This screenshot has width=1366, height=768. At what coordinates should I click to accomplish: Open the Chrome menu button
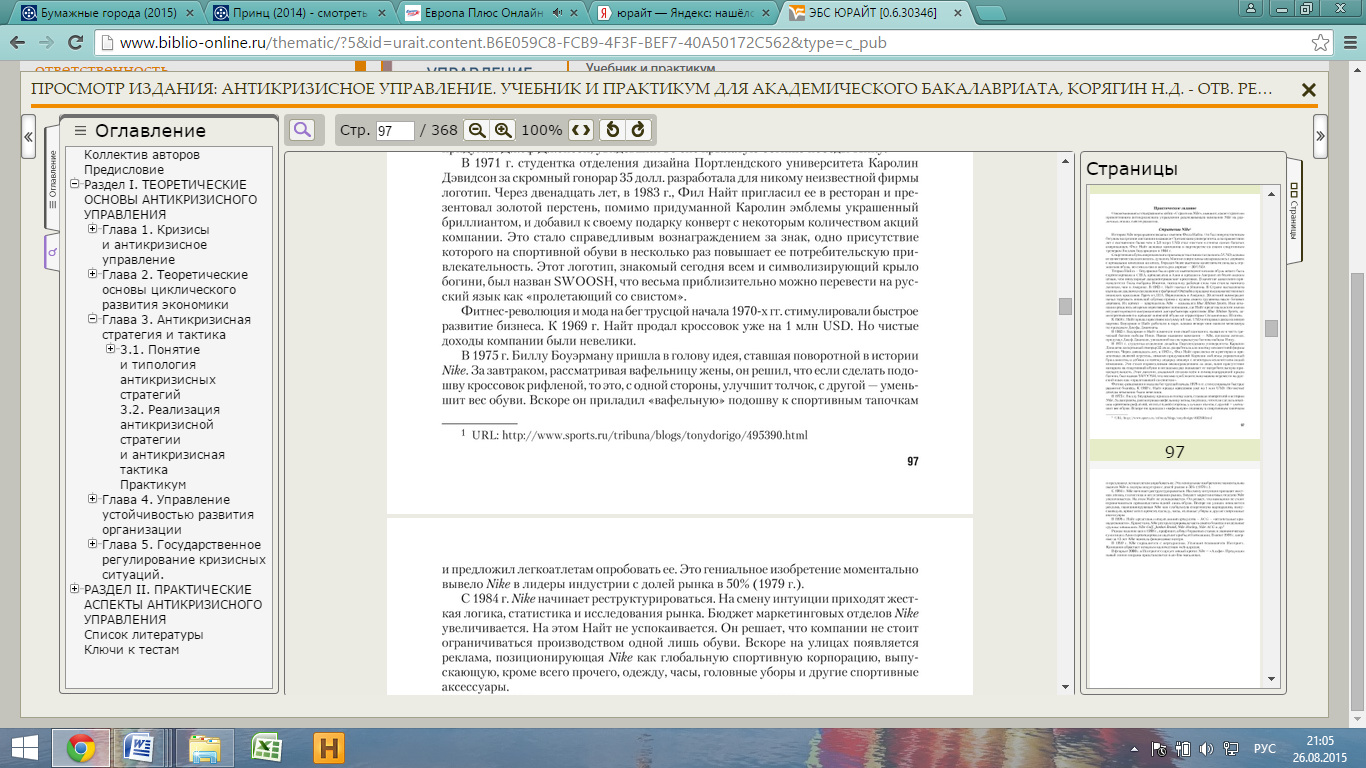pos(1349,44)
